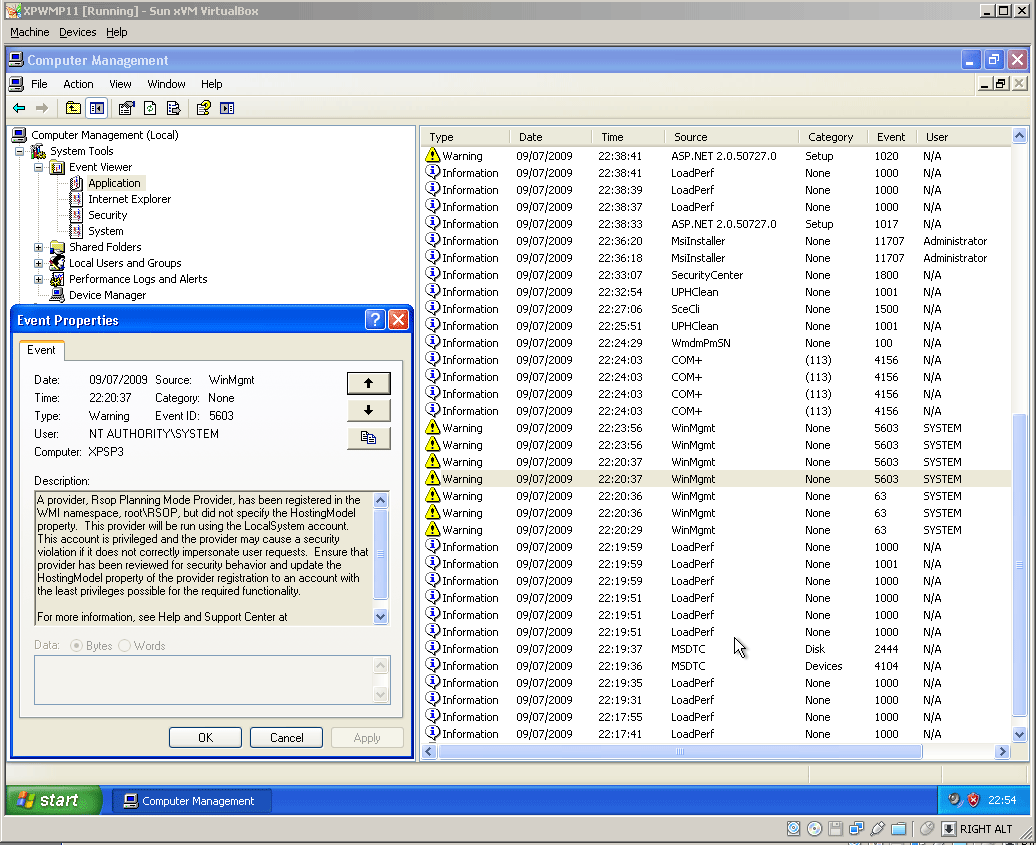
Task: Click the Refresh toolbar icon
Action: pos(150,108)
